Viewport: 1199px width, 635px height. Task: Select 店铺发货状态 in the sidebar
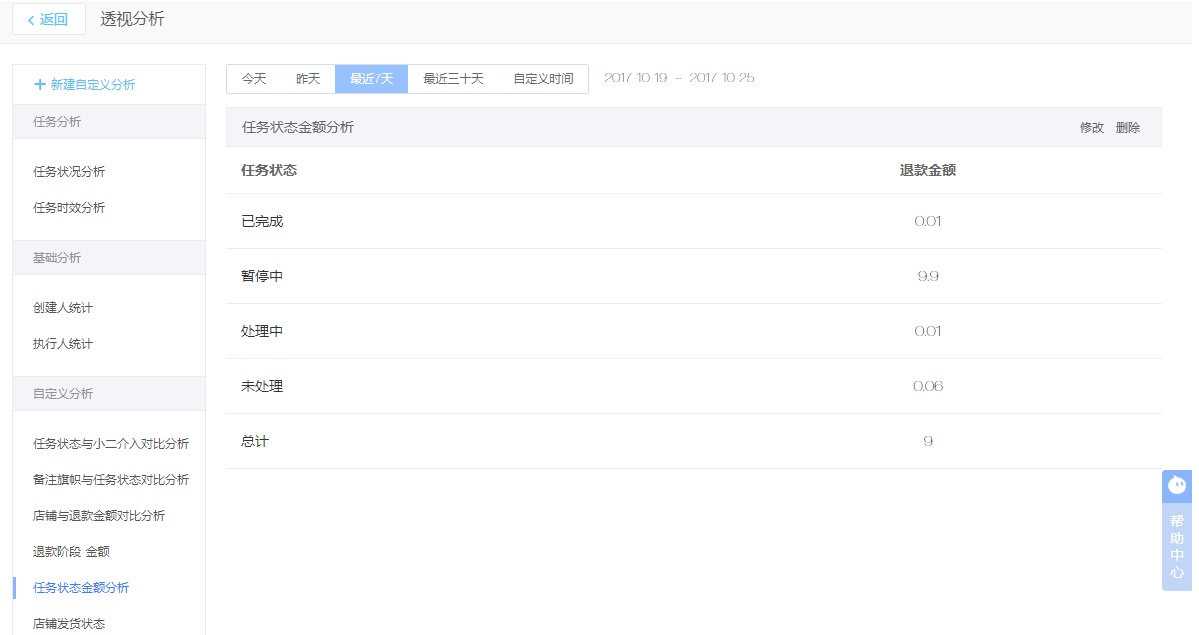69,623
